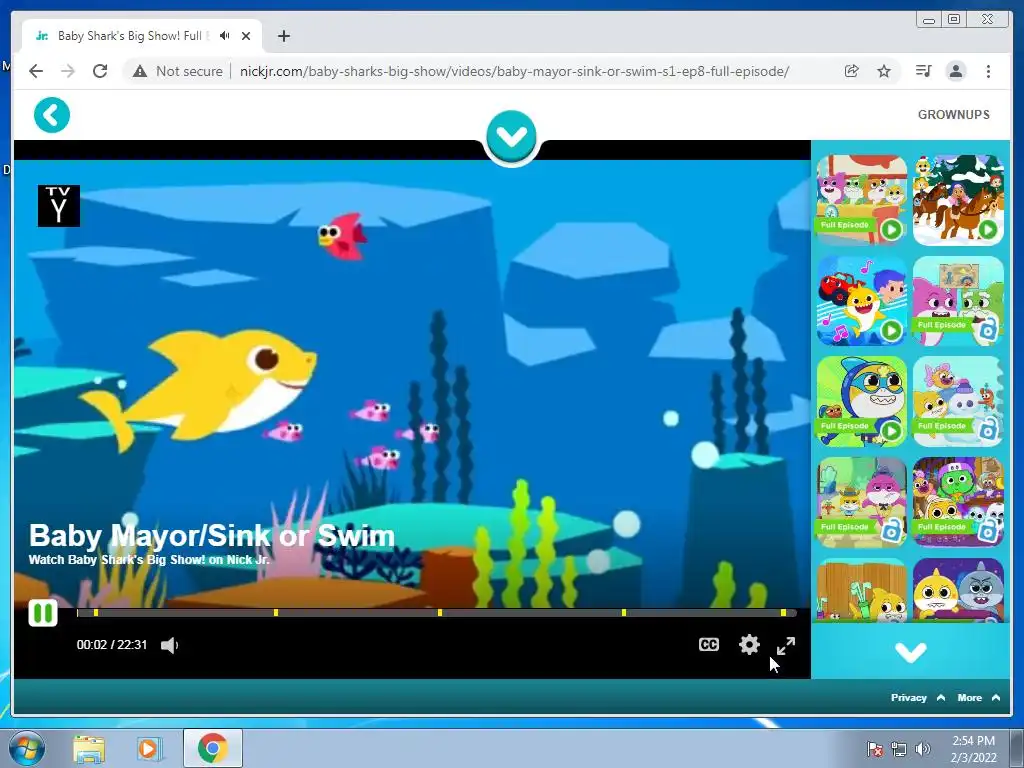Open the GROWNUPS link

click(953, 114)
